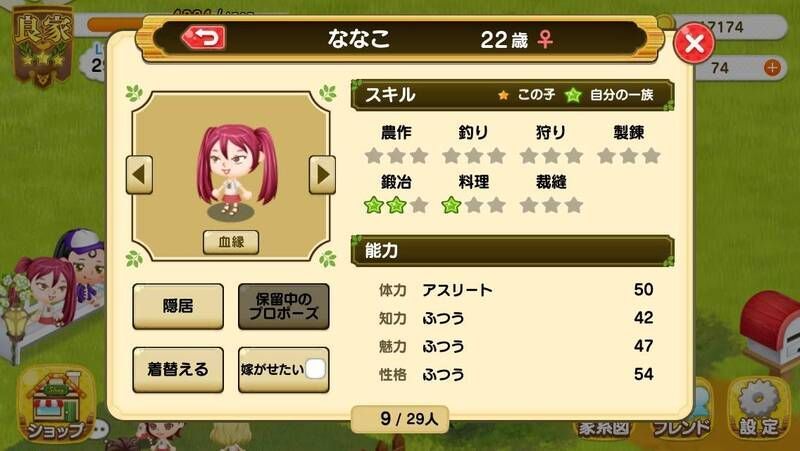
Task: Tap the red mailbox icon
Action: pos(771,329)
